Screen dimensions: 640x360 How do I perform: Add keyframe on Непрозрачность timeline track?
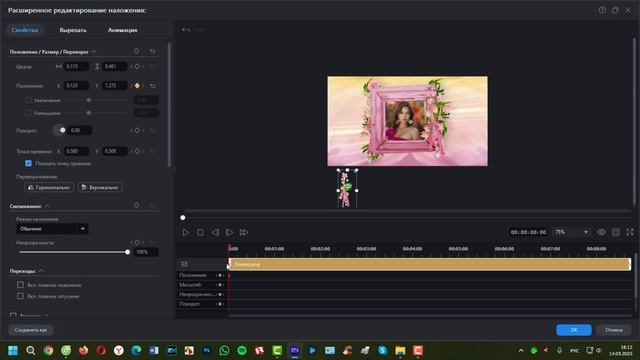220,294
